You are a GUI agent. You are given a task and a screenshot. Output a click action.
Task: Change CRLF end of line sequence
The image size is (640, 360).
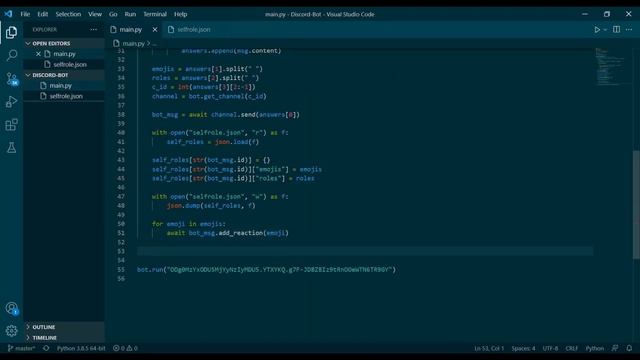[x=571, y=348]
